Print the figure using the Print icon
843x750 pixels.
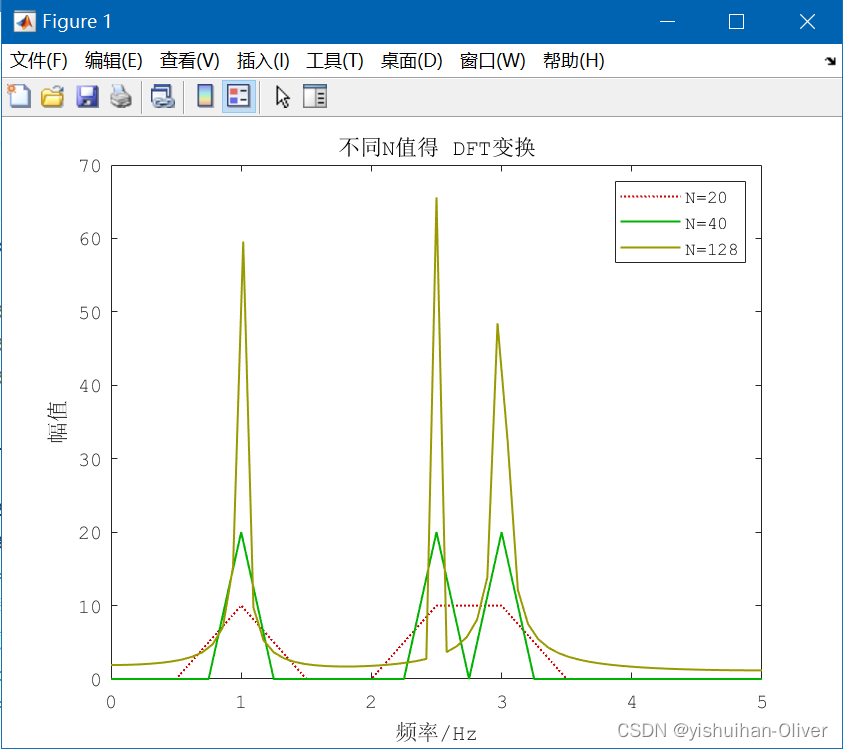(119, 96)
